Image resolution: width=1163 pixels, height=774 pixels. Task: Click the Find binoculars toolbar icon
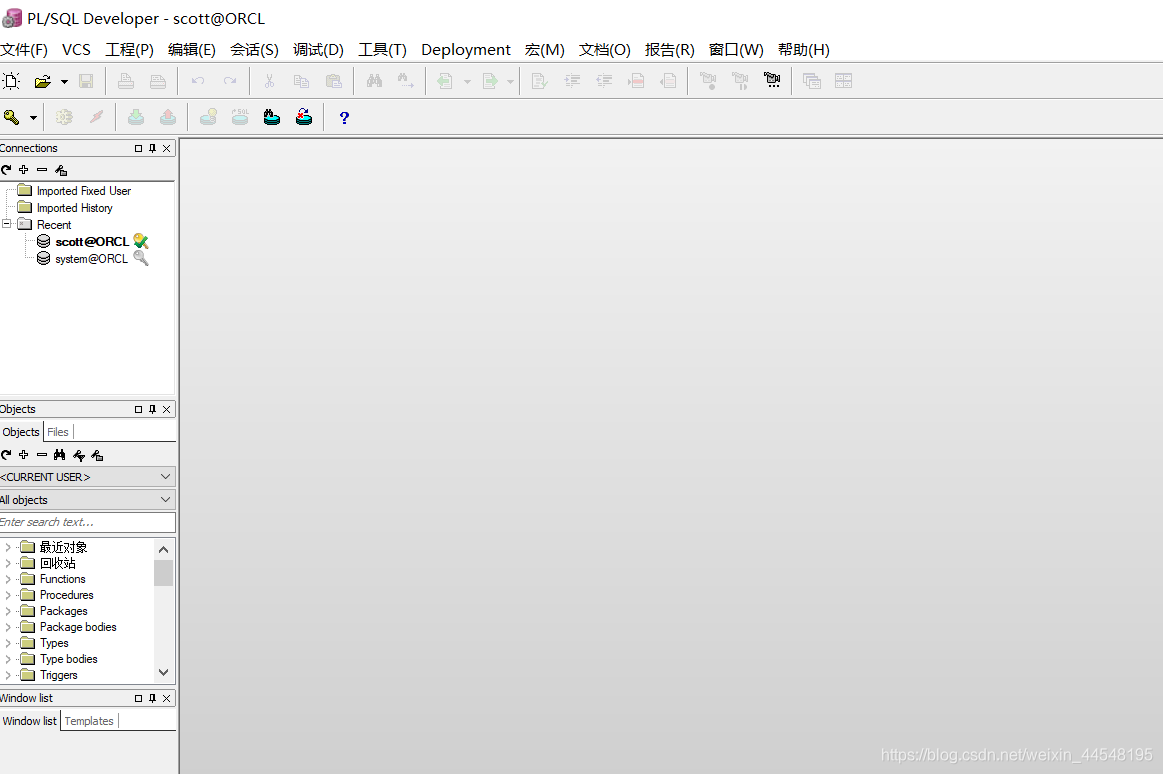tap(375, 81)
